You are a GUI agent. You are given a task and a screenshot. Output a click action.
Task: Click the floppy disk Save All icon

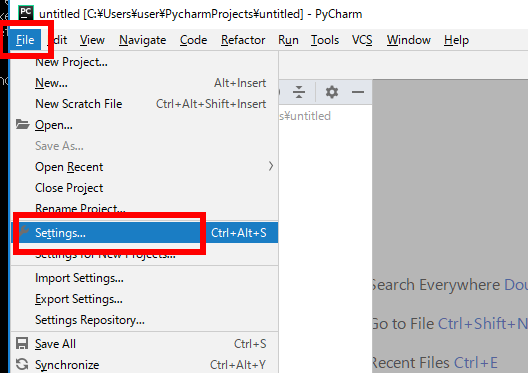pos(22,343)
